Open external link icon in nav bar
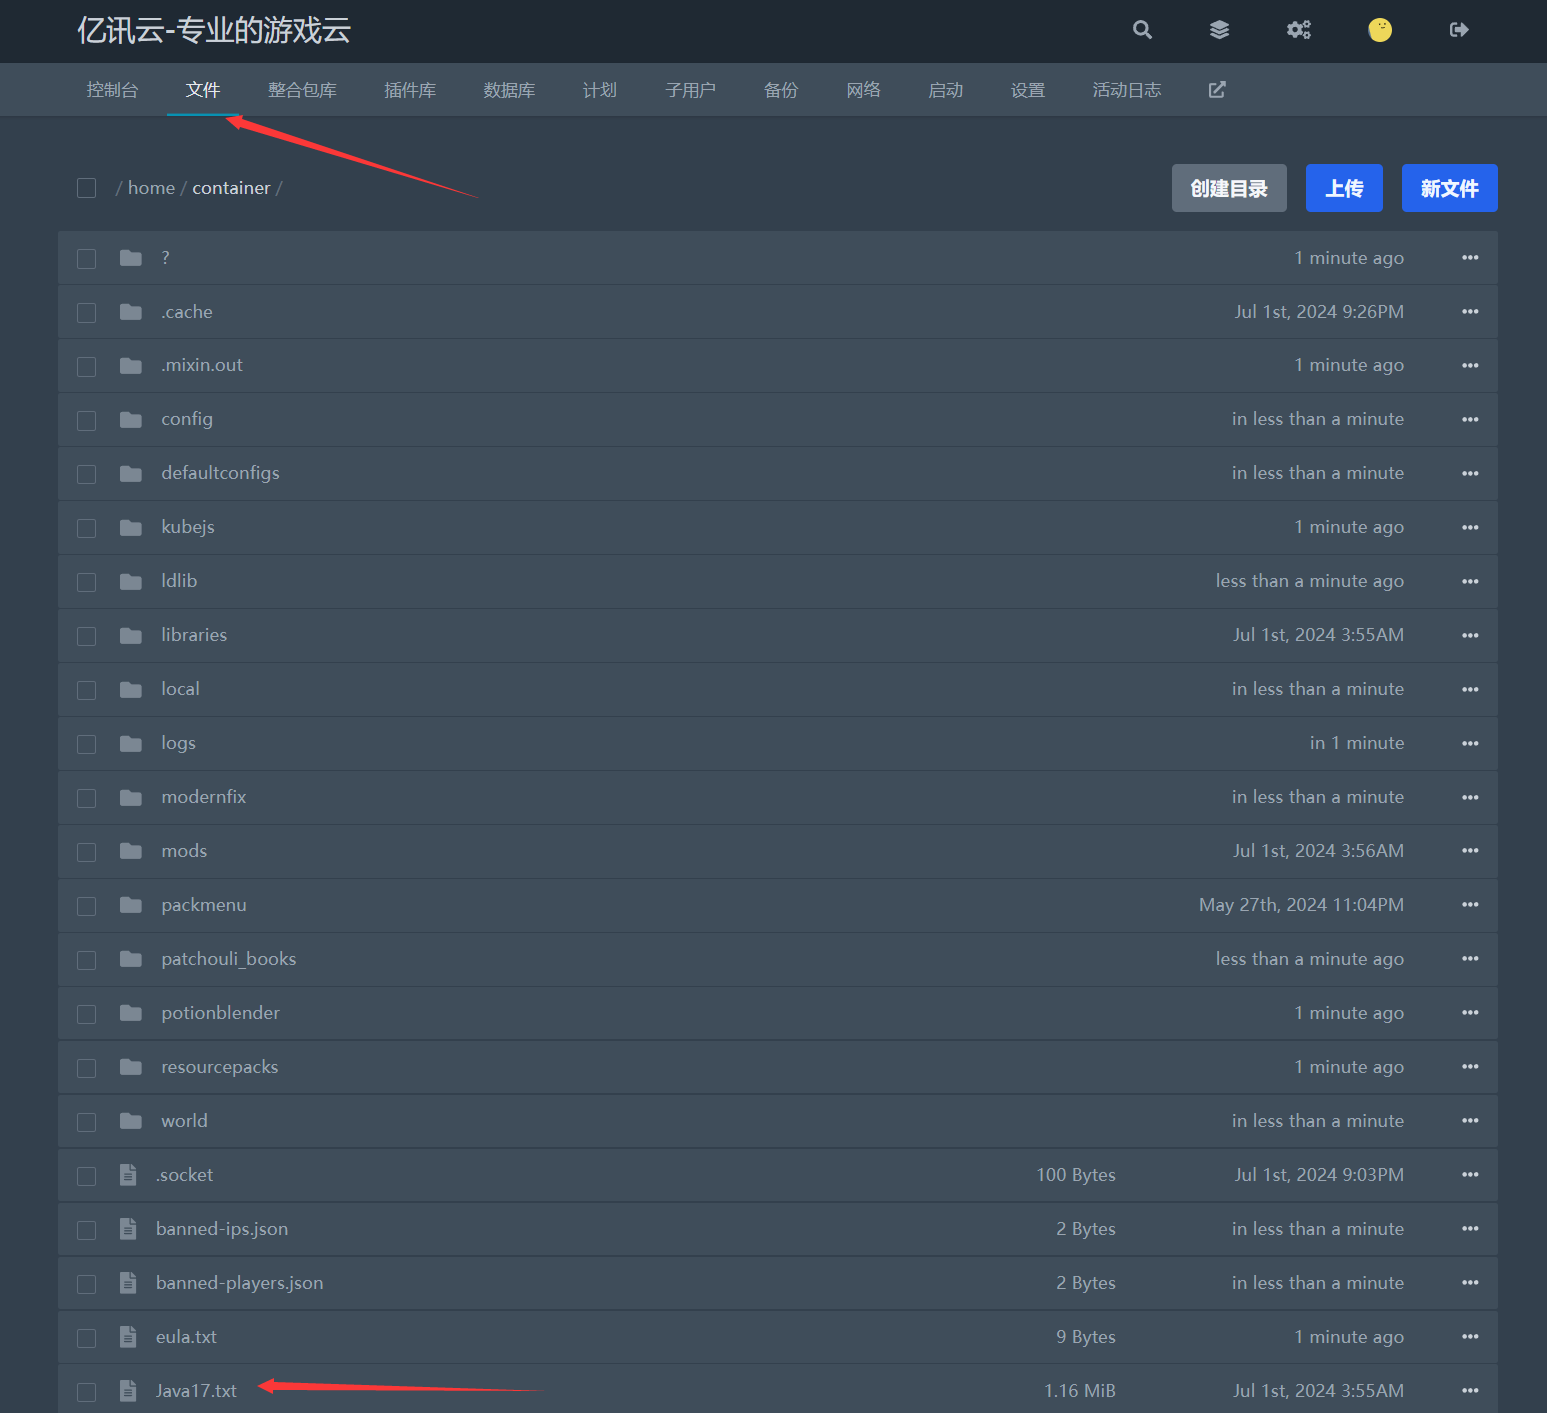The height and width of the screenshot is (1413, 1547). tap(1217, 90)
